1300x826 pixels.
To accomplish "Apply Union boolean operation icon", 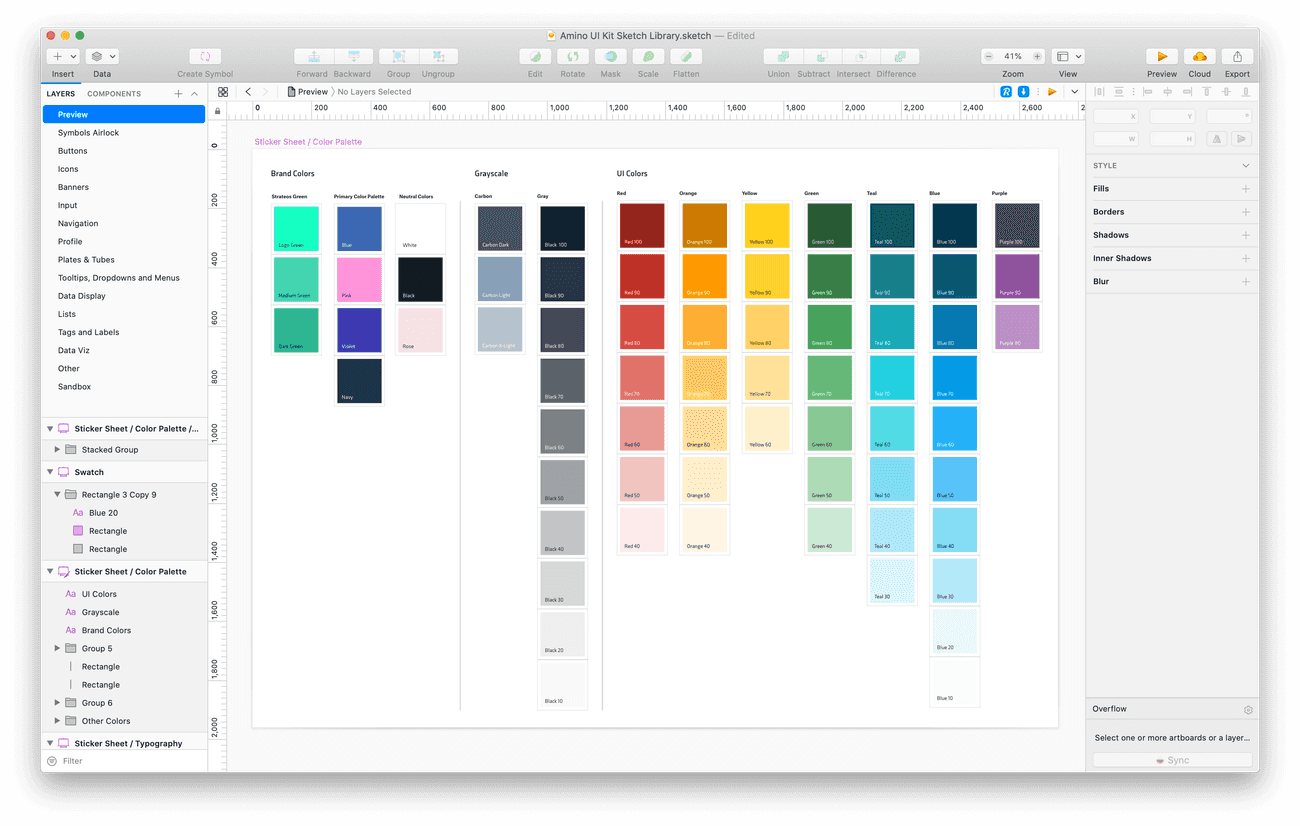I will pyautogui.click(x=778, y=57).
